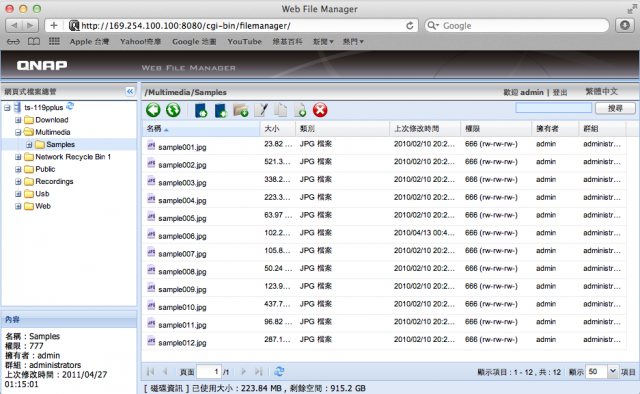Click the 登出 logout link
This screenshot has height=394, width=640.
[x=560, y=92]
